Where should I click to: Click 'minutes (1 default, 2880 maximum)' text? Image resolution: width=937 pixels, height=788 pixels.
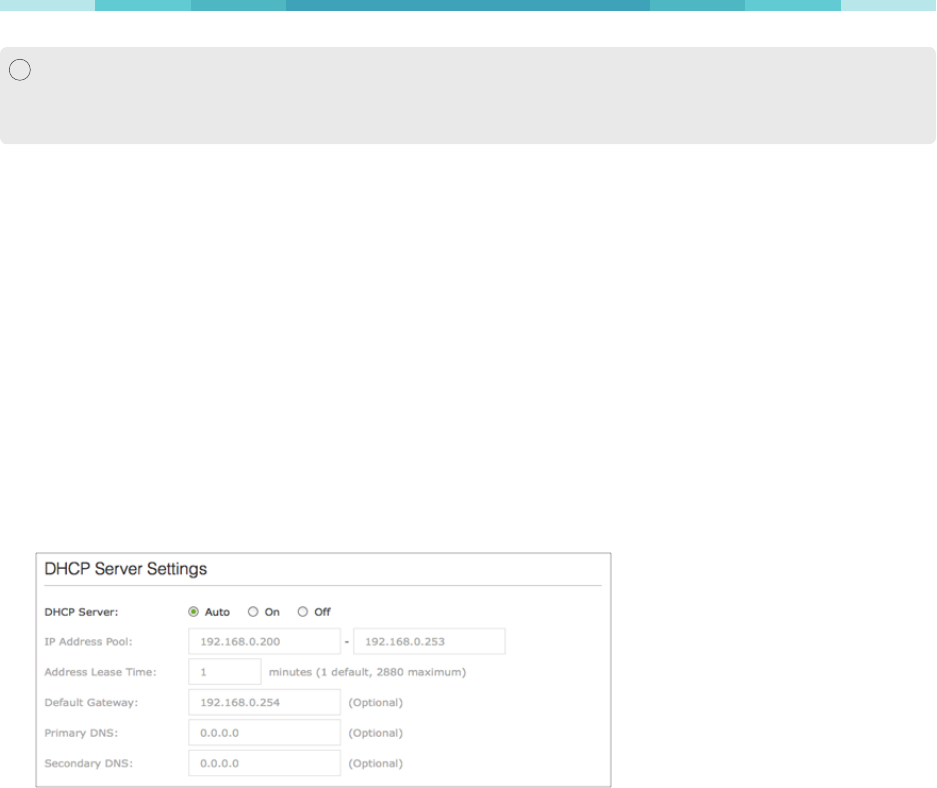368,672
